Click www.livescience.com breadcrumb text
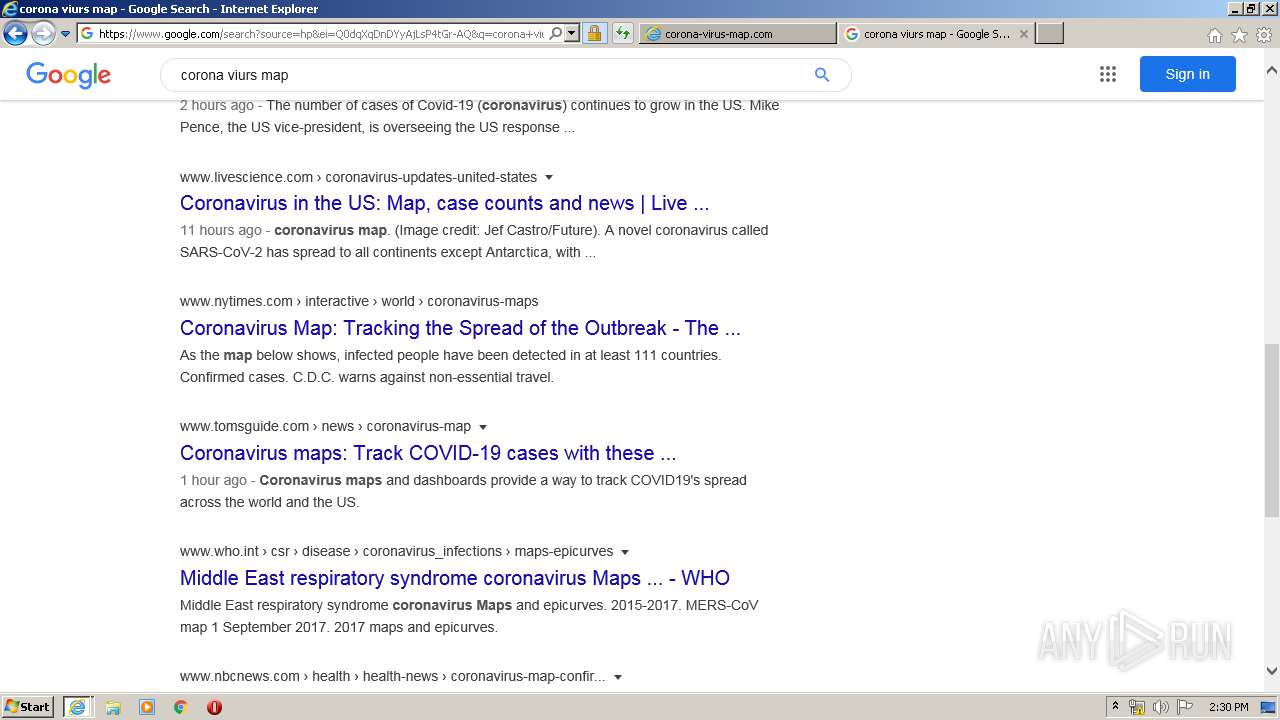This screenshot has height=720, width=1280. pyautogui.click(x=246, y=177)
